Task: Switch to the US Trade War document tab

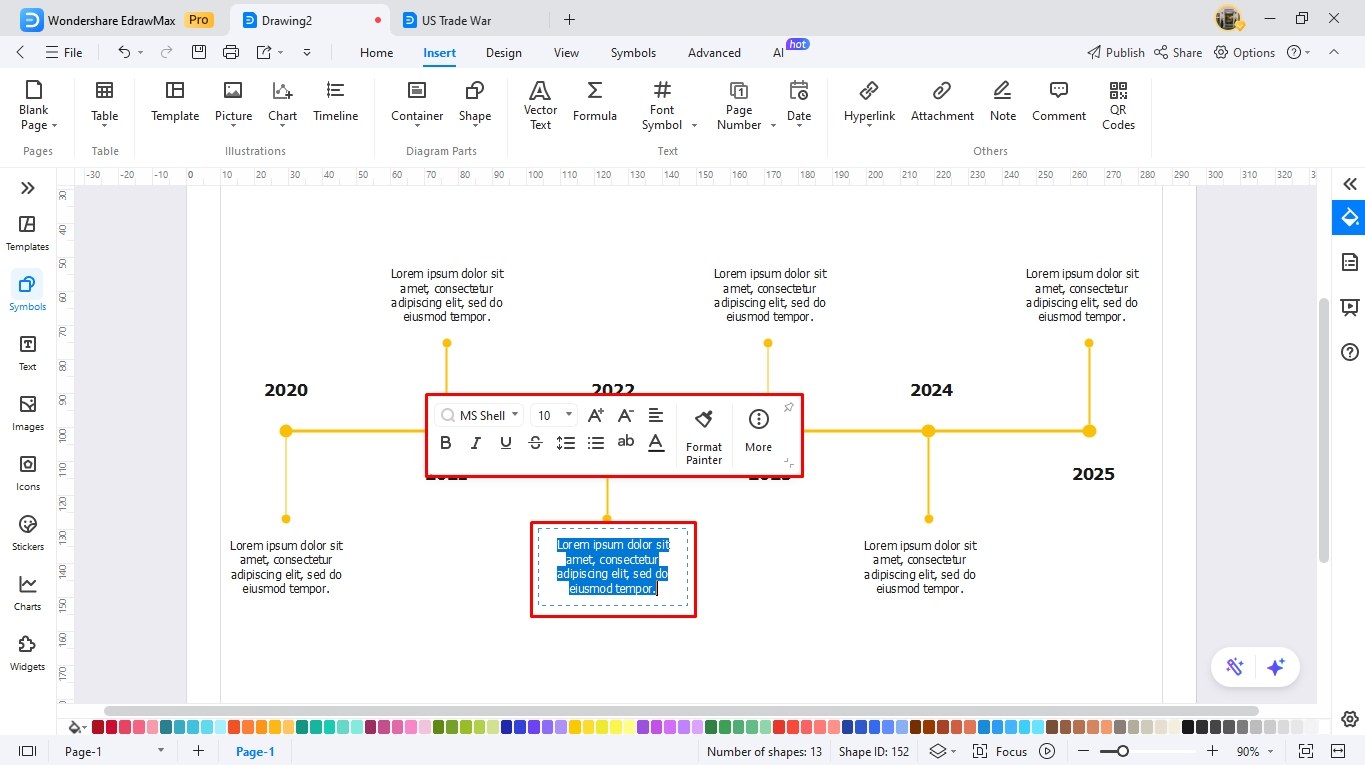Action: pyautogui.click(x=457, y=20)
